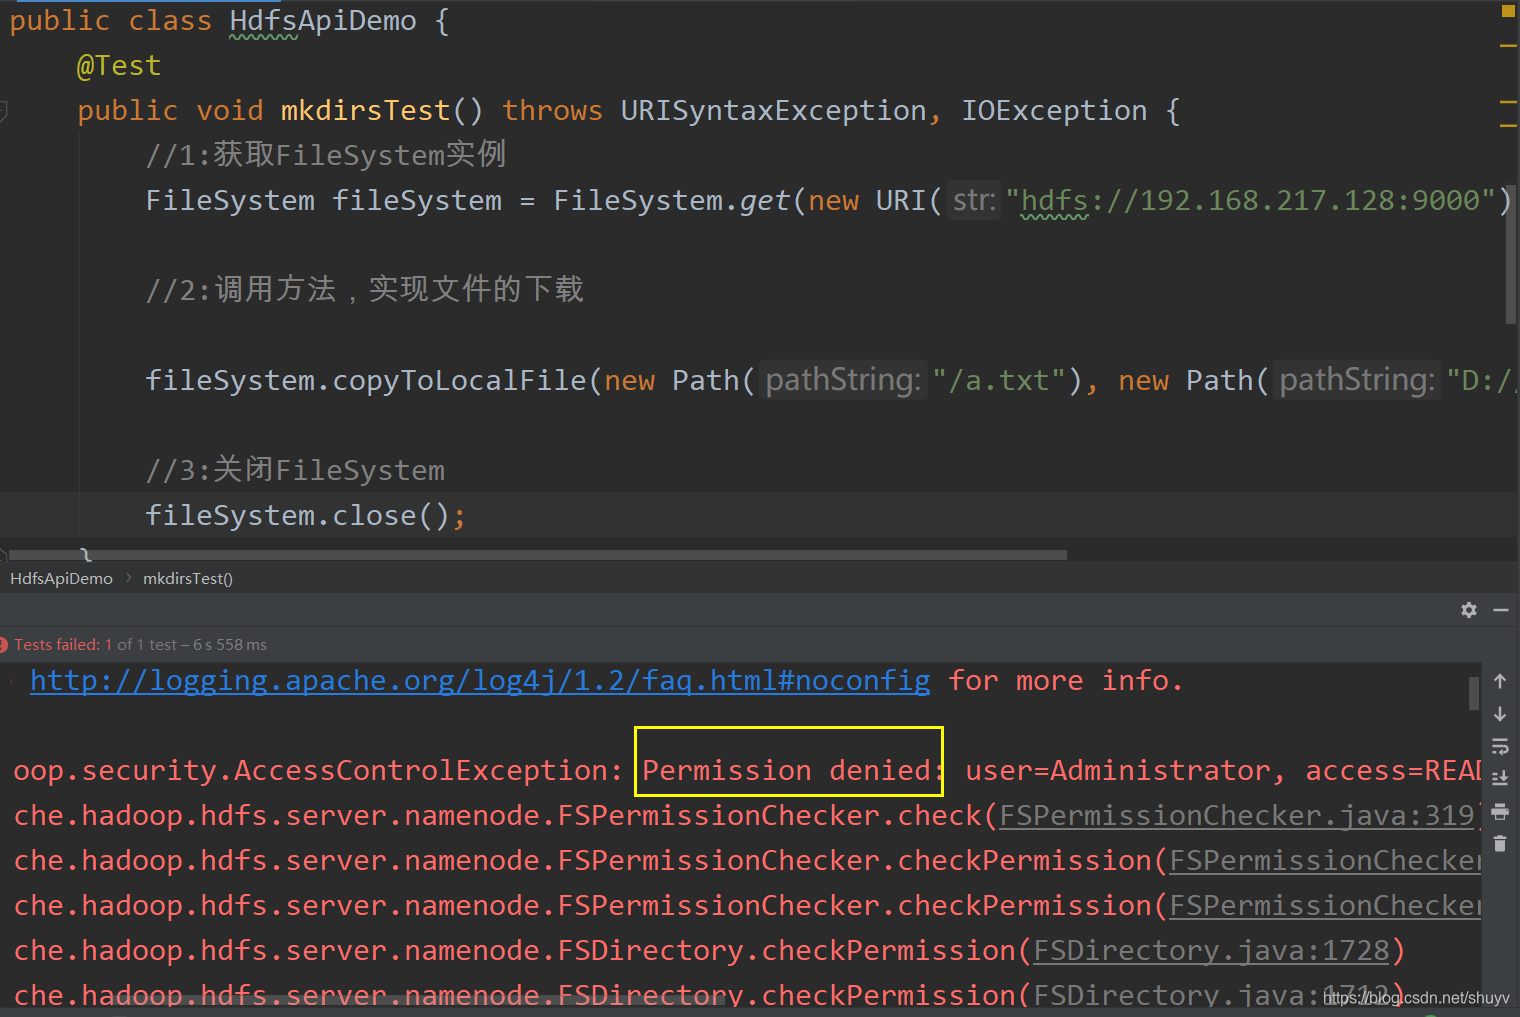
Task: Clear console output with the trash icon
Action: [x=1500, y=843]
